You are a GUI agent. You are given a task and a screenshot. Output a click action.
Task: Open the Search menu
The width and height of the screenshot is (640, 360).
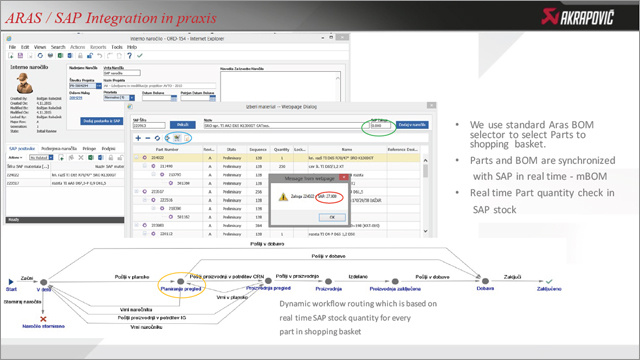click(x=58, y=47)
